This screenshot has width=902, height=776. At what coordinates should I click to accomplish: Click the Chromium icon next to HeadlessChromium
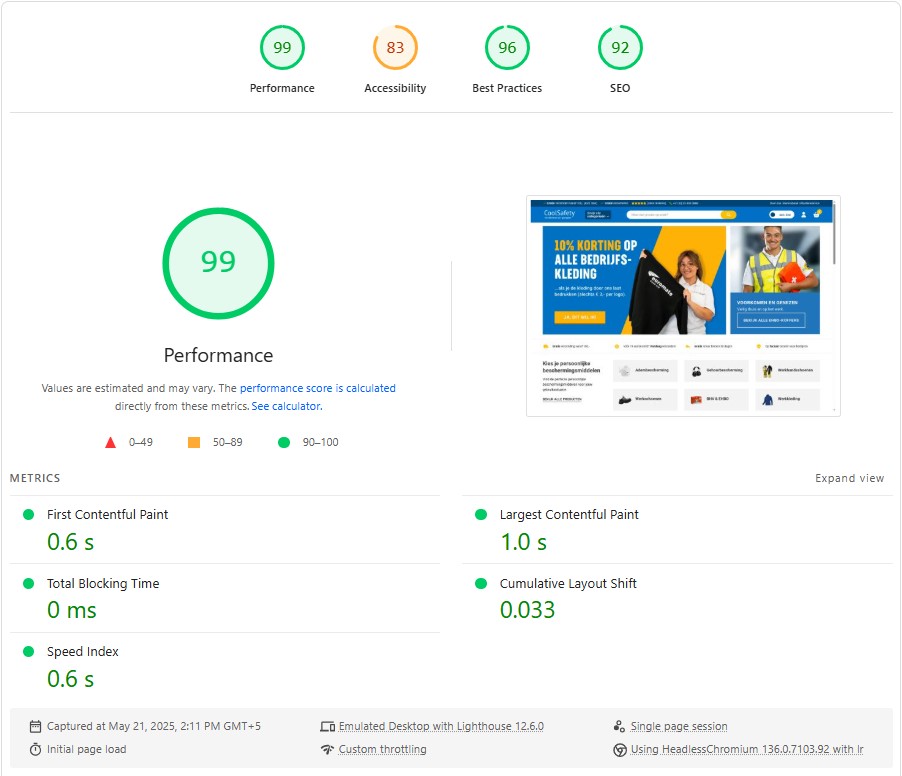click(622, 749)
